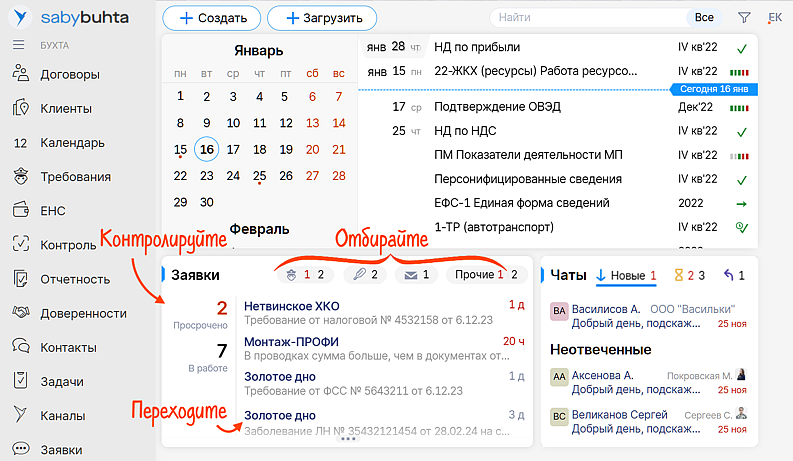Click the Клиенты briefcase icon
The height and width of the screenshot is (461, 793).
pyautogui.click(x=20, y=108)
